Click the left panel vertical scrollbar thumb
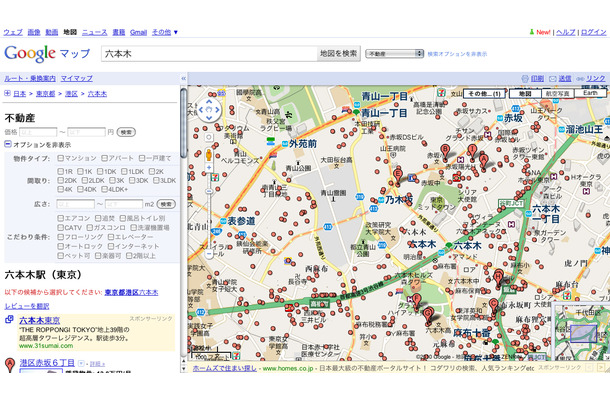 coord(184,121)
